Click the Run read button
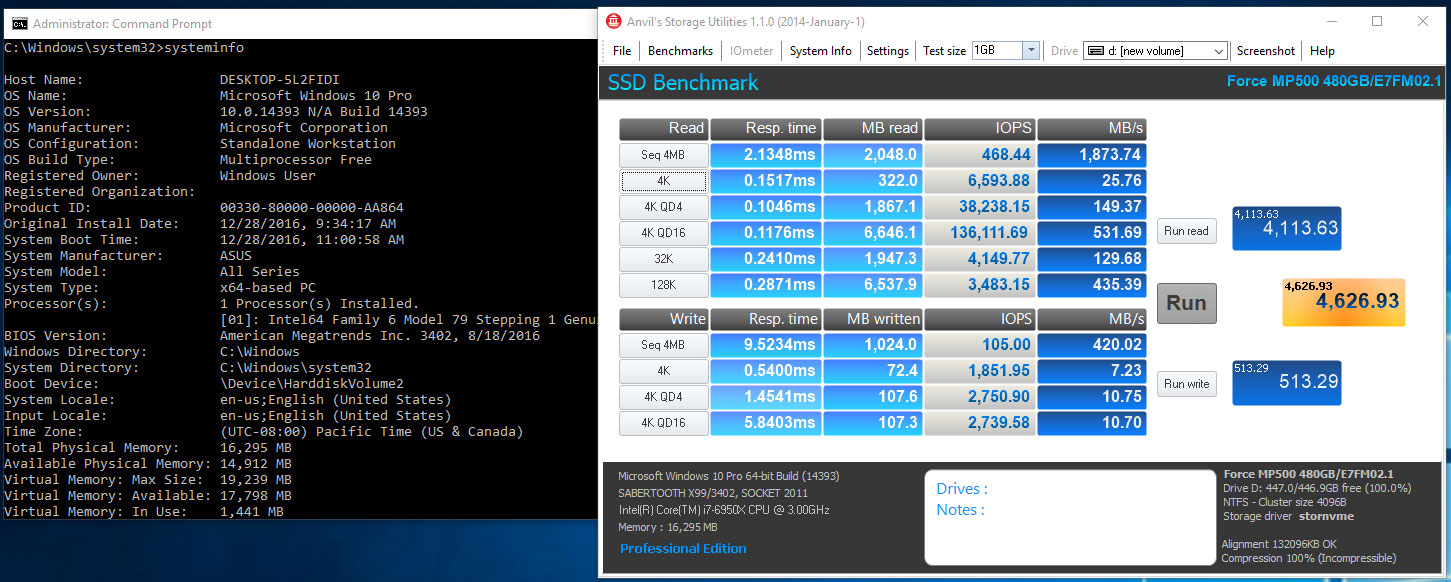 point(1187,231)
